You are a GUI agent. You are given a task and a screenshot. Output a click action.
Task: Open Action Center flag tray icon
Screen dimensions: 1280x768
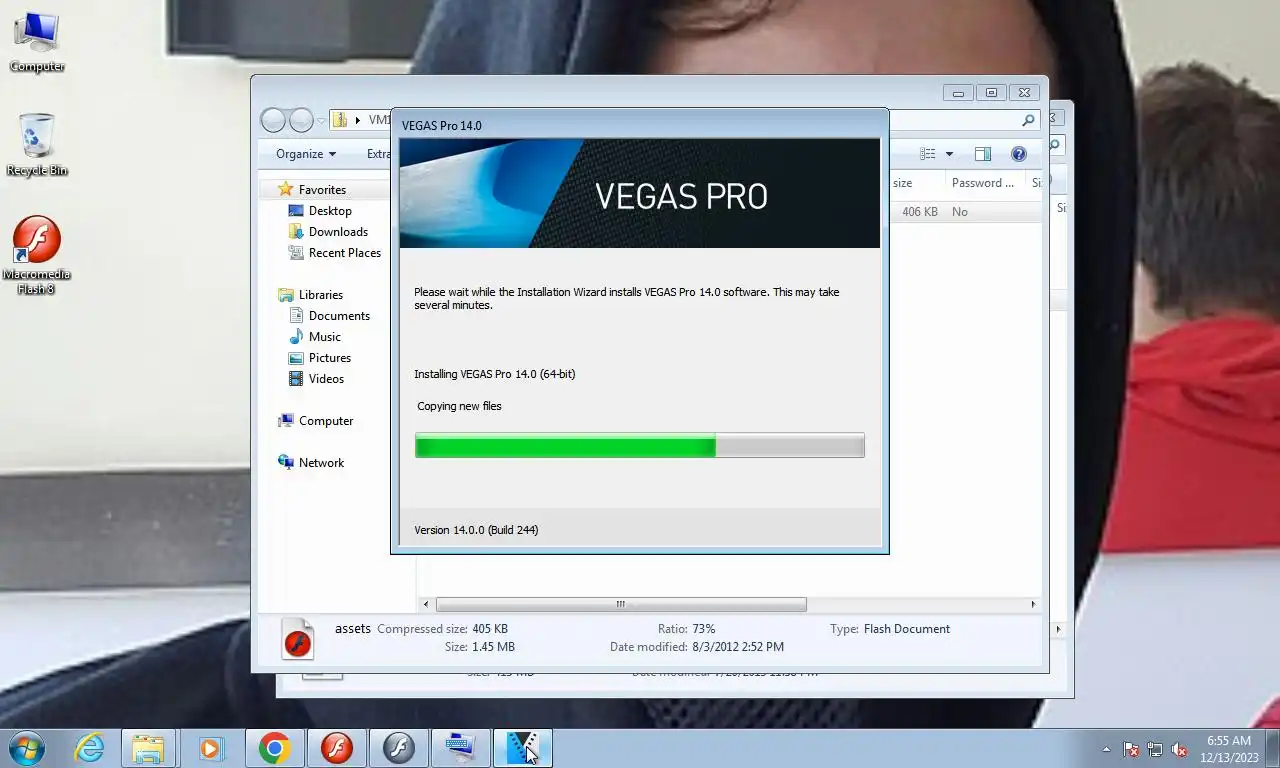point(1131,749)
